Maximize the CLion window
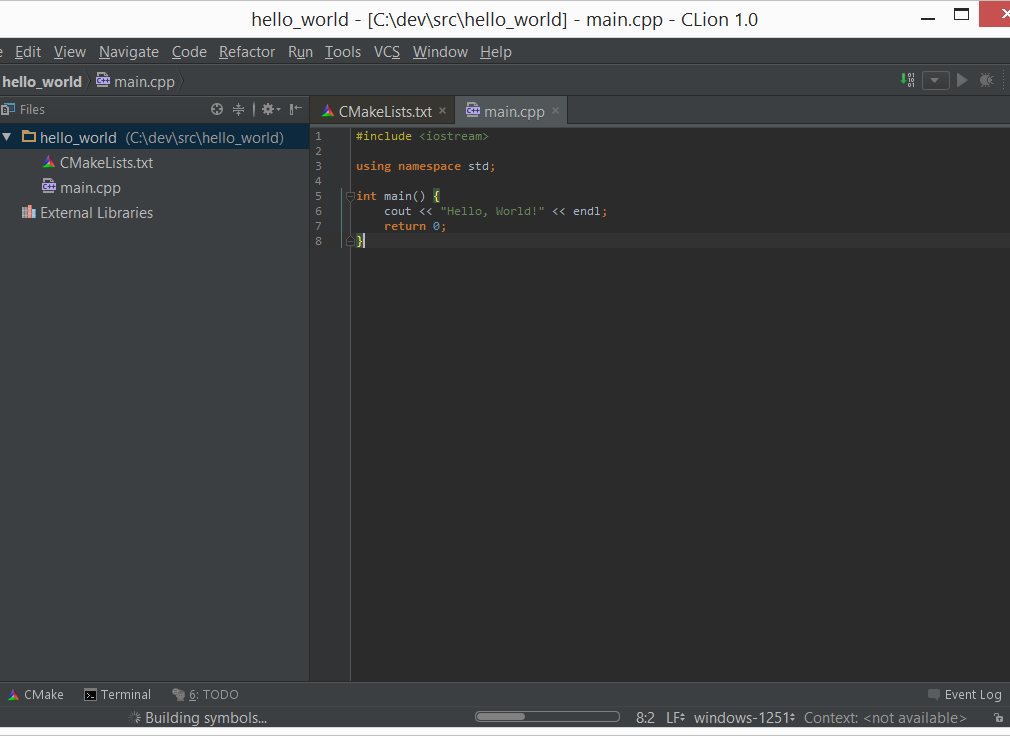 [x=961, y=15]
